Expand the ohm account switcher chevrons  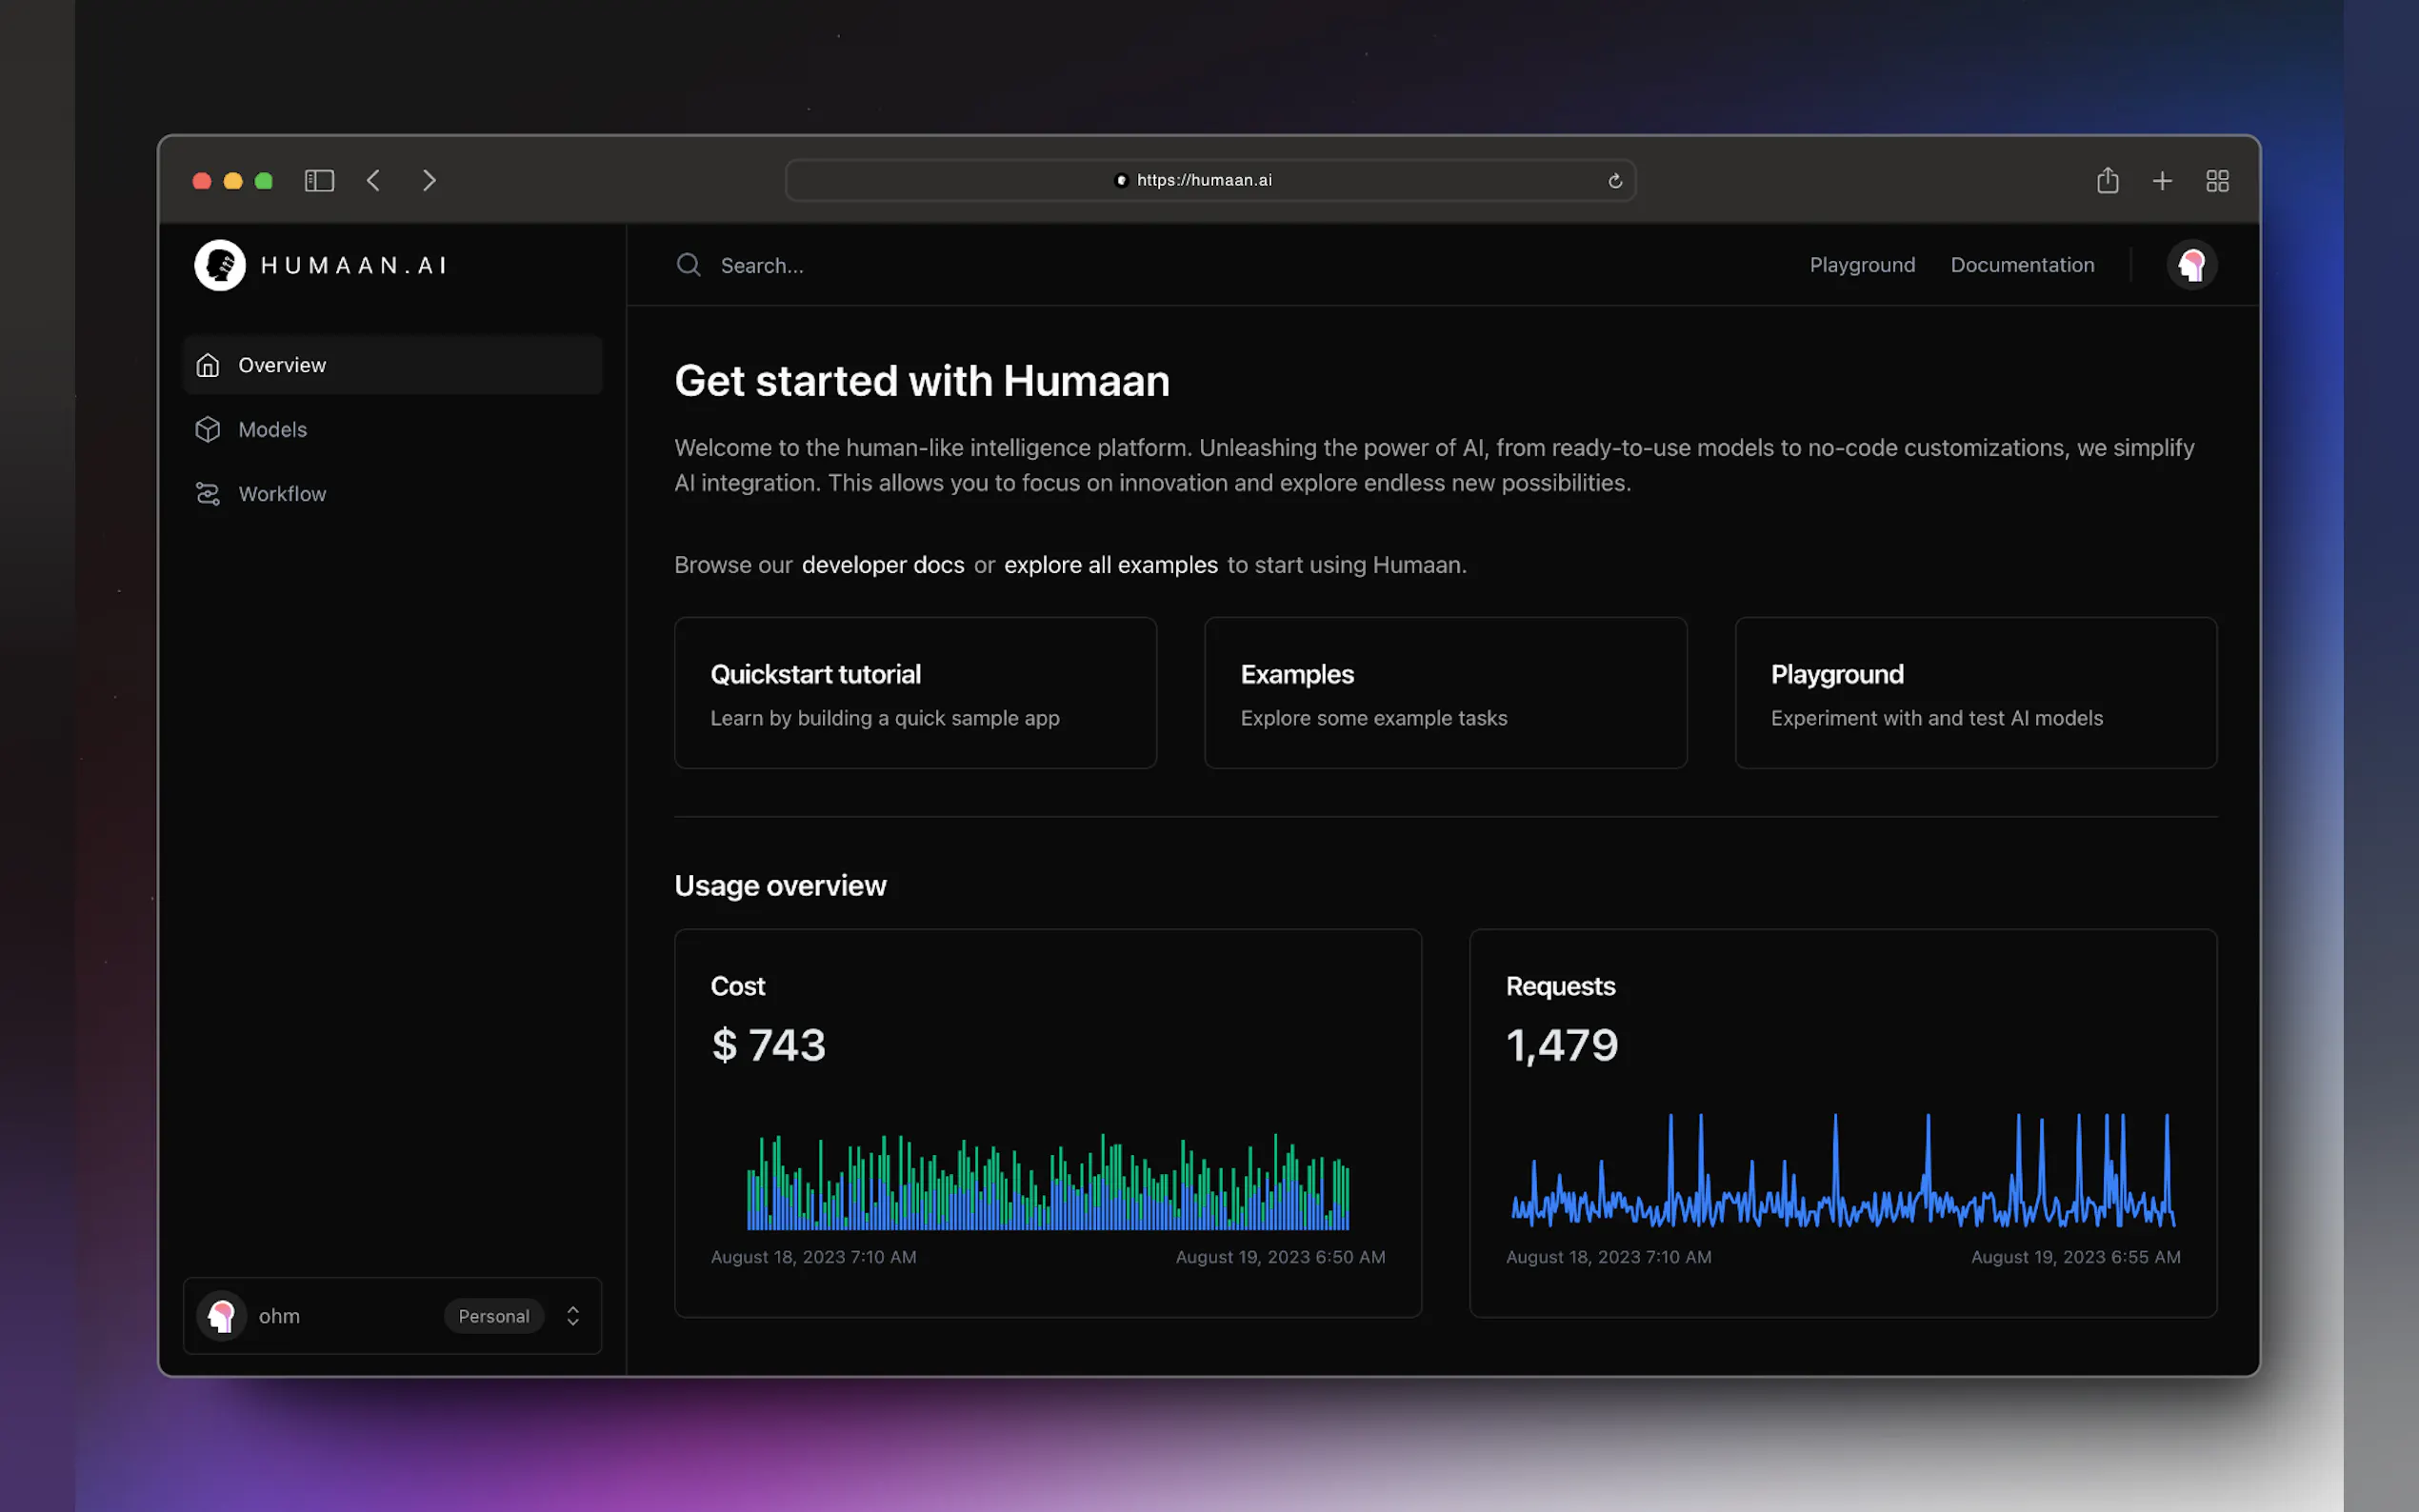click(573, 1316)
